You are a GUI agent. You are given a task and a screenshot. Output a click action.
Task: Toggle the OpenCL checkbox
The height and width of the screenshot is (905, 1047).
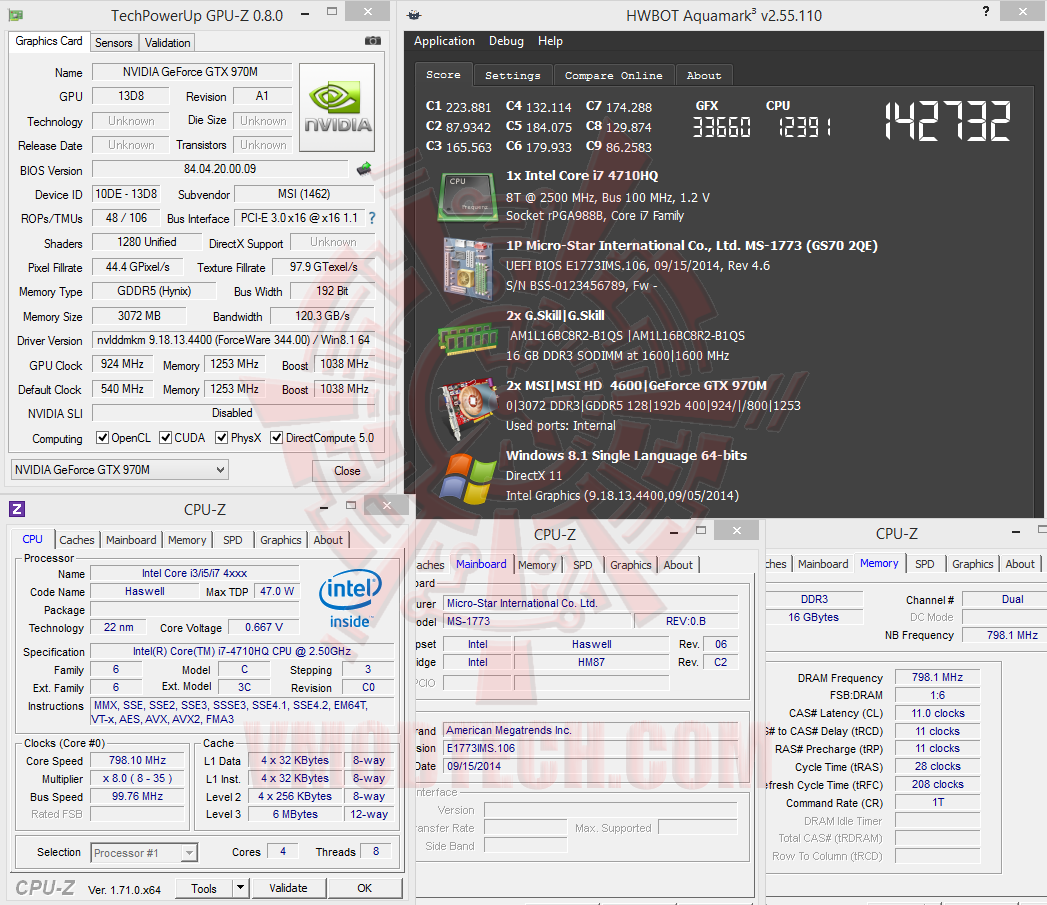click(102, 438)
